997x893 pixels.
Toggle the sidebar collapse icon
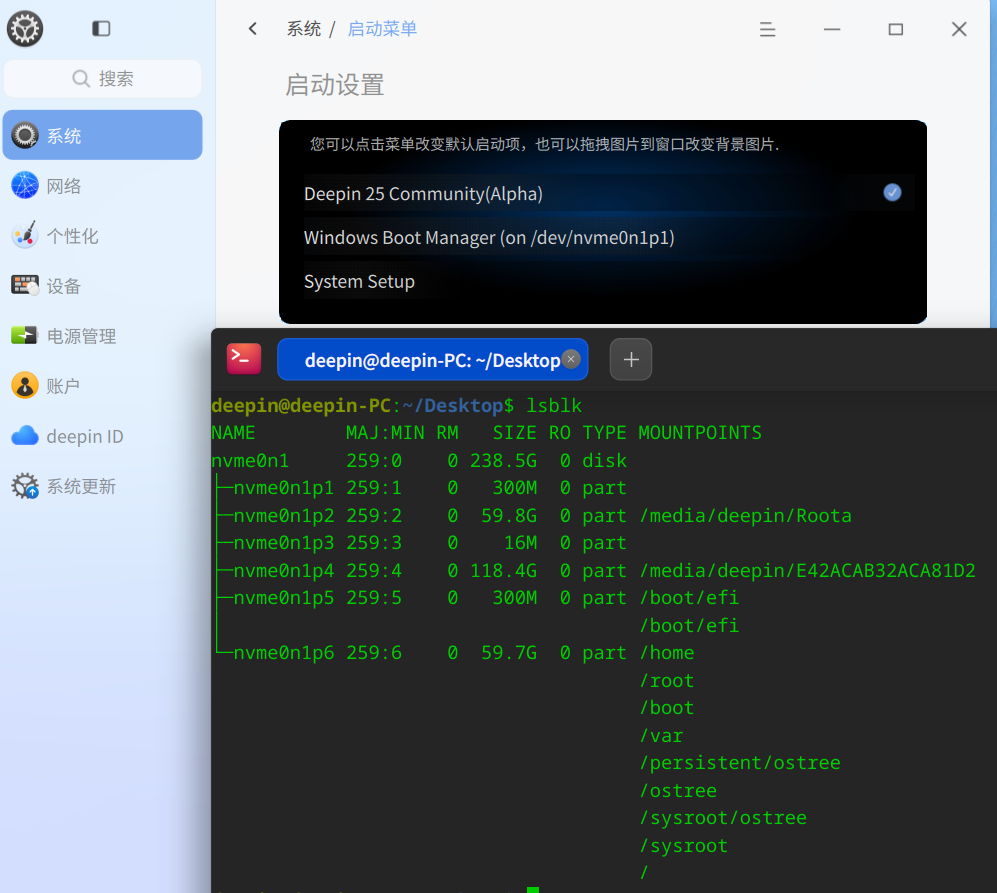[x=101, y=29]
